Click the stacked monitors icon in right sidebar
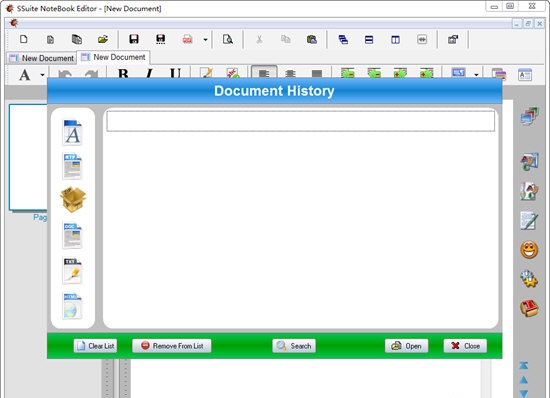 point(529,116)
